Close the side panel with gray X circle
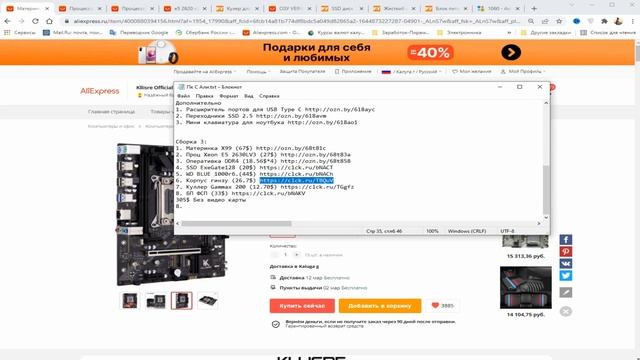The height and width of the screenshot is (360, 640). (565, 311)
